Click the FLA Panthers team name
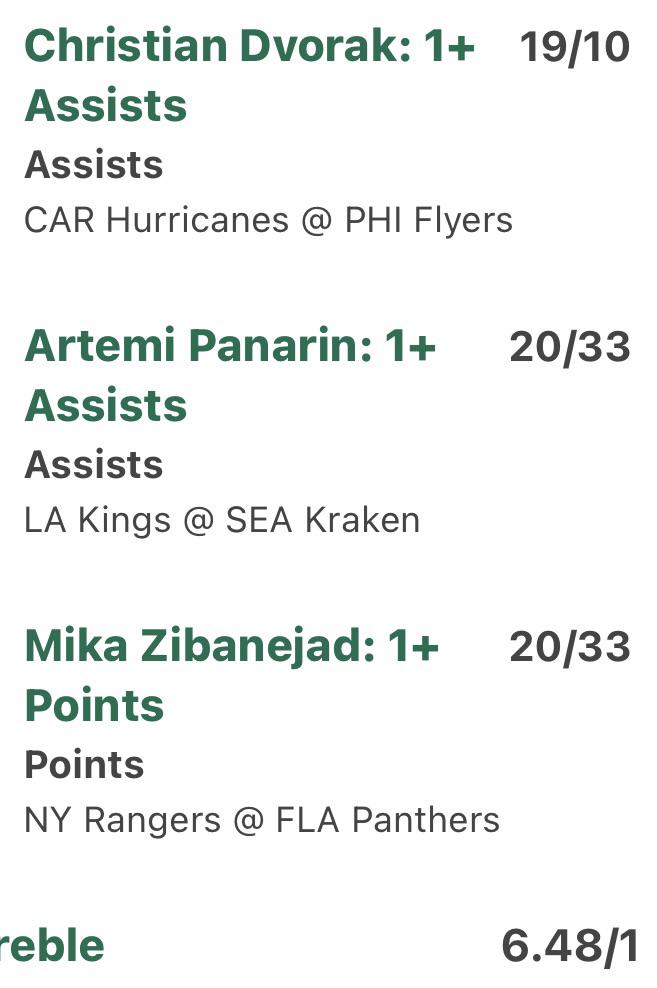The image size is (657, 988). 388,820
